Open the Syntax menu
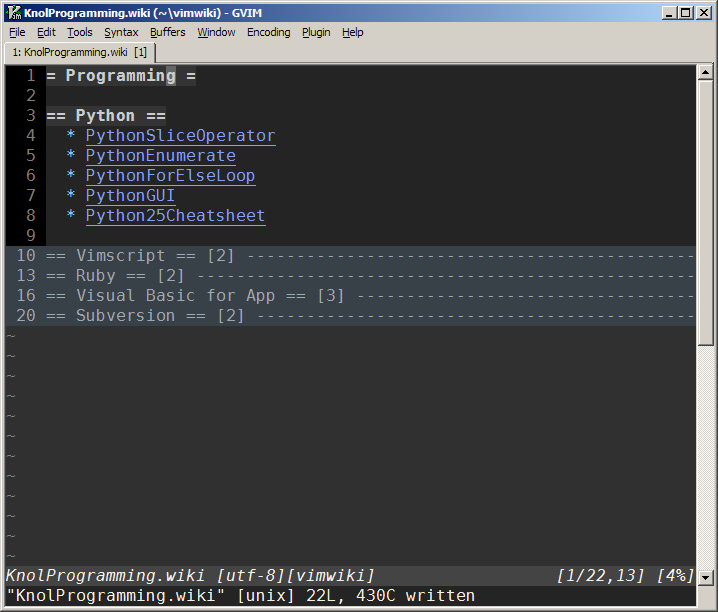The height and width of the screenshot is (612, 718). 121,32
